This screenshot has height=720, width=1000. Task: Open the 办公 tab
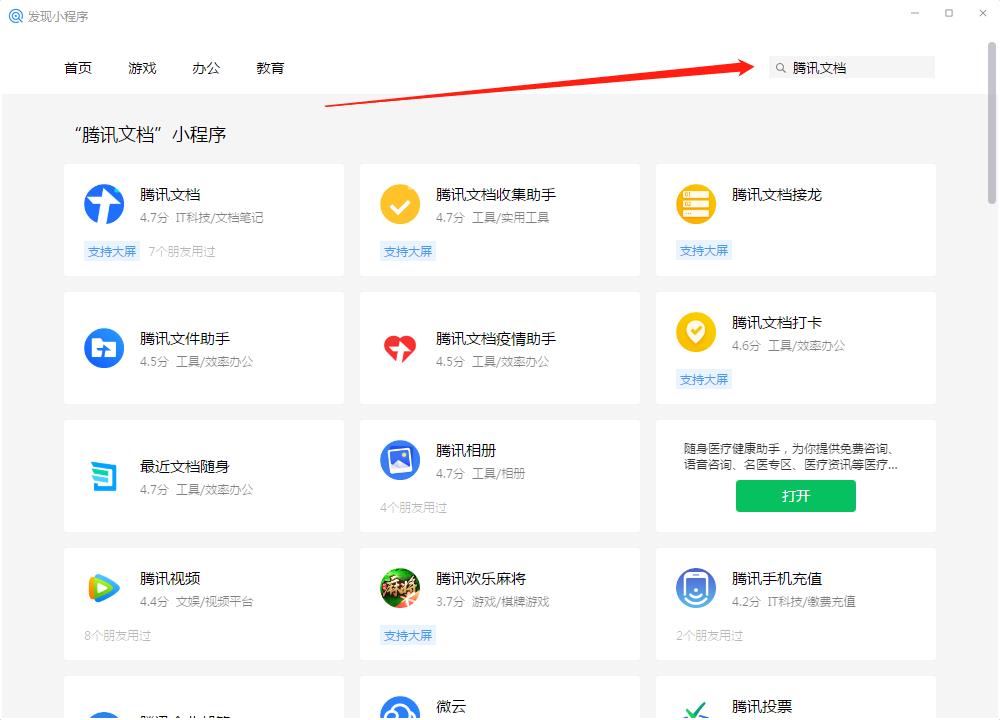click(206, 68)
